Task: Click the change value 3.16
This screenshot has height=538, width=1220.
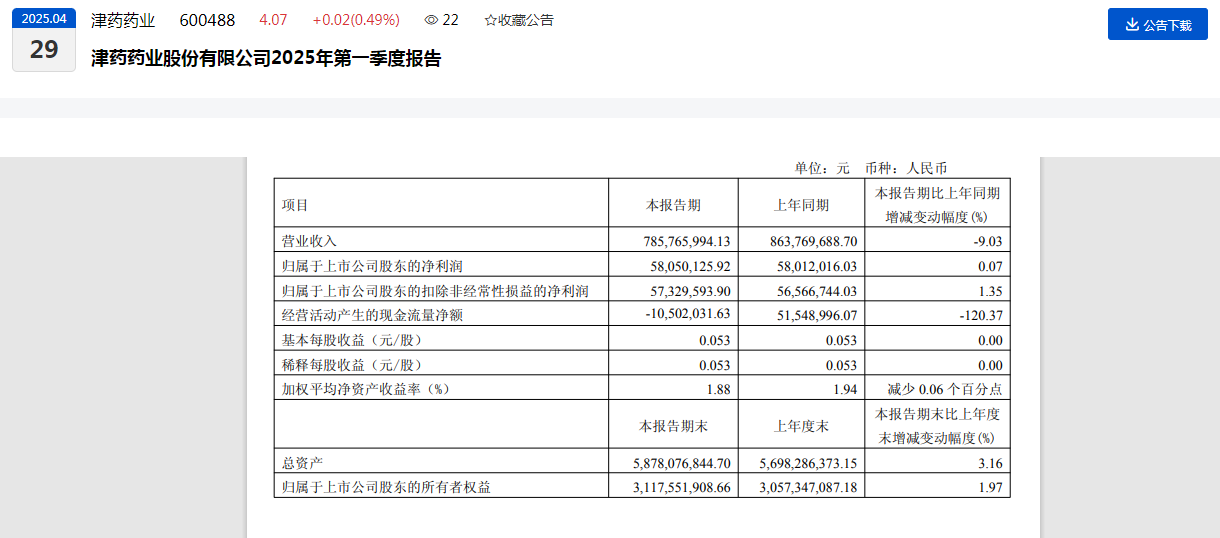Action: click(991, 463)
